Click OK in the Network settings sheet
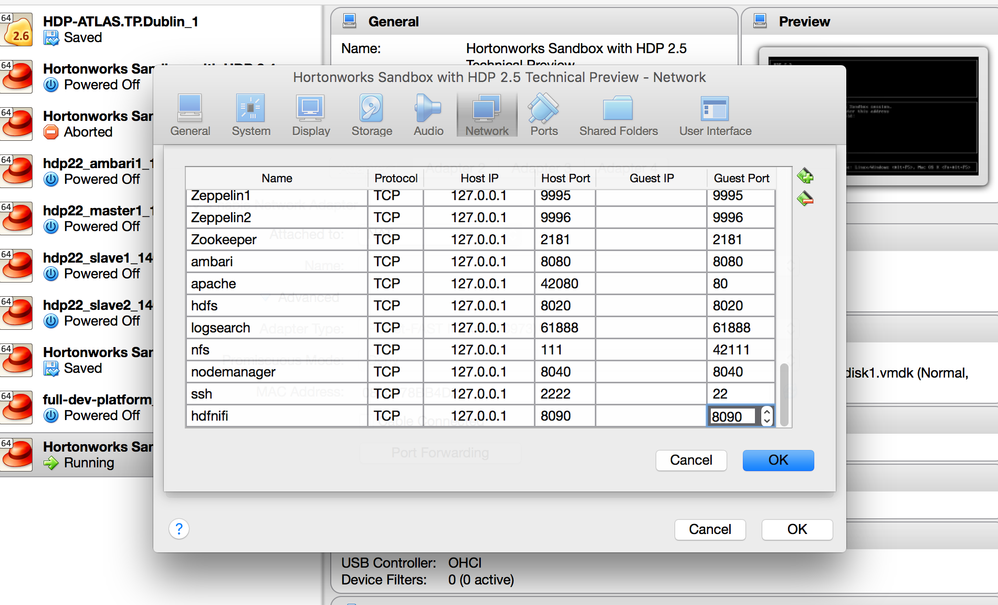Image resolution: width=998 pixels, height=605 pixels. pyautogui.click(x=797, y=529)
